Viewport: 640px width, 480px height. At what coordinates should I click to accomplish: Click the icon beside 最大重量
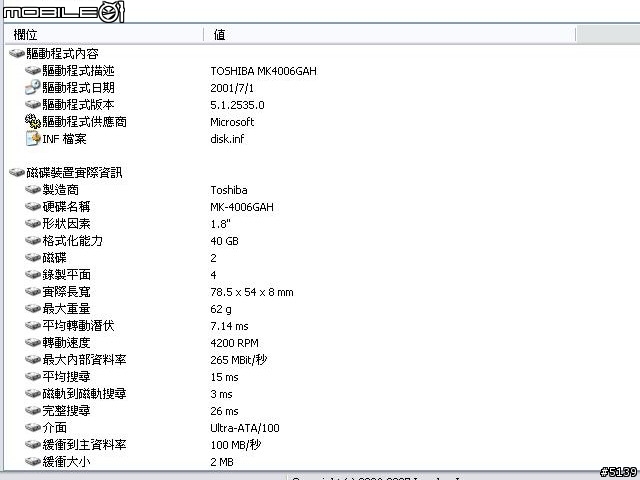point(33,309)
